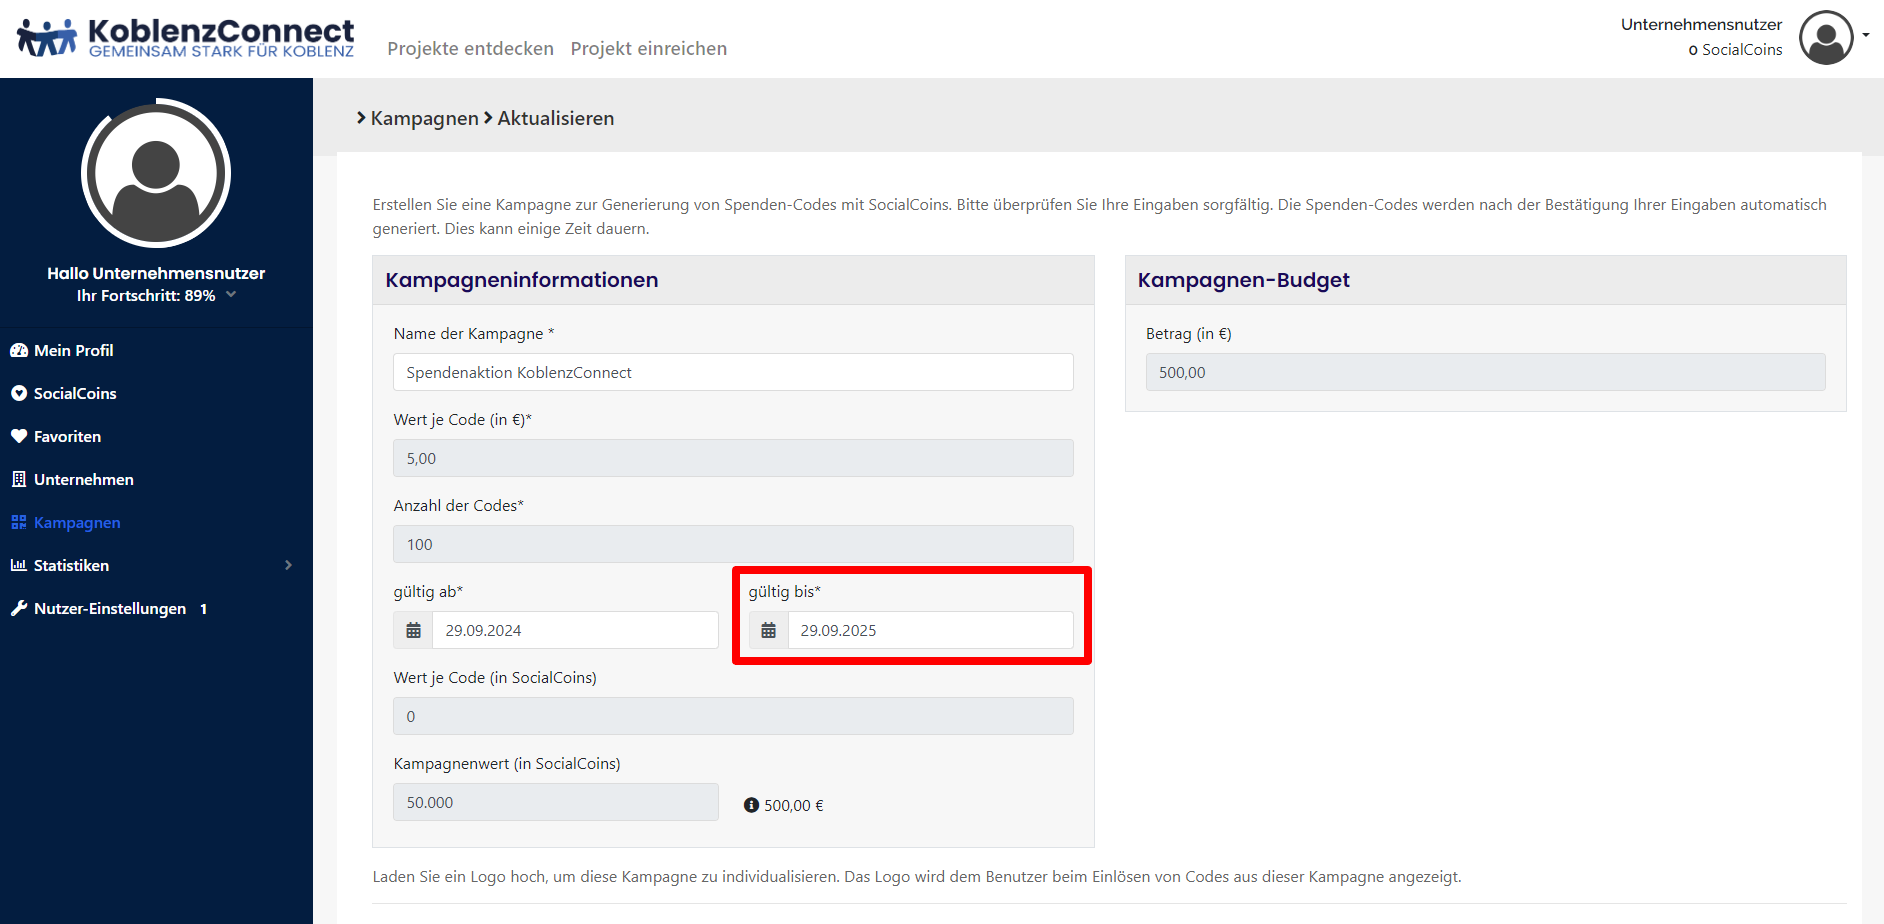The height and width of the screenshot is (924, 1884).
Task: Select Unternehmen in the sidebar
Action: click(x=83, y=480)
